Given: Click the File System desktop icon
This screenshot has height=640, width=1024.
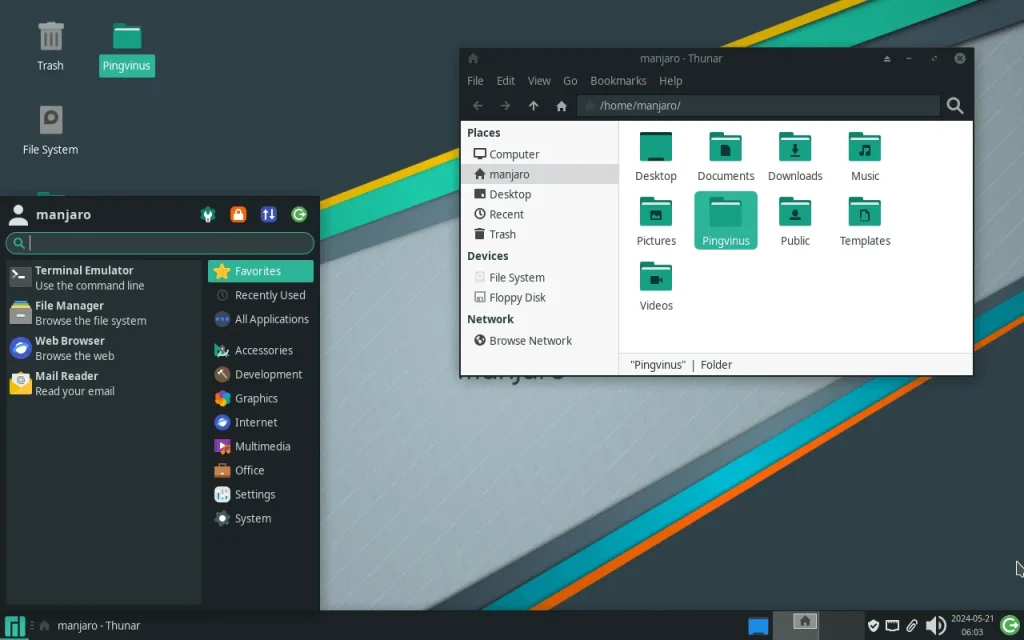Looking at the screenshot, I should pyautogui.click(x=50, y=131).
